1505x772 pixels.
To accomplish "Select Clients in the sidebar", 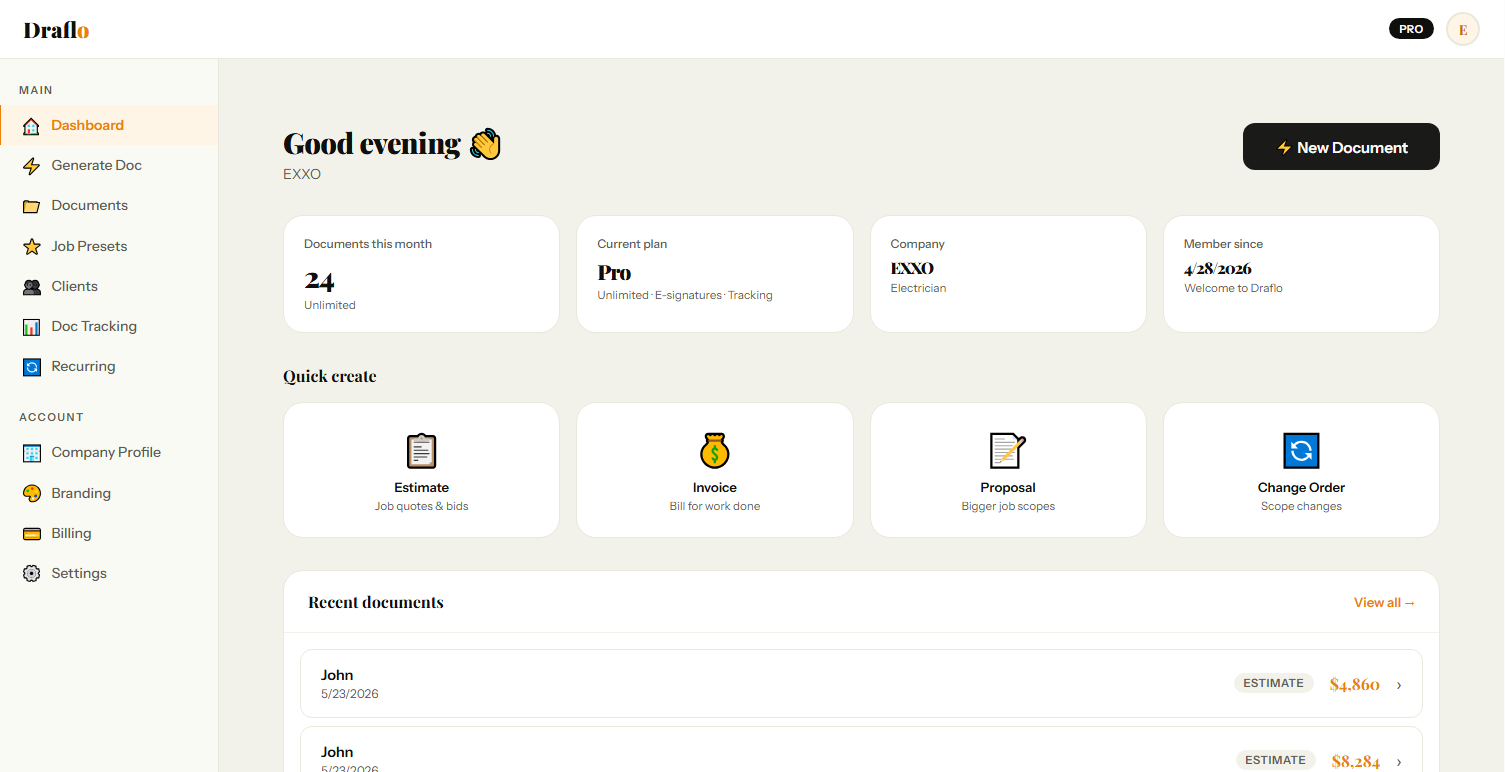I will click(x=108, y=287).
